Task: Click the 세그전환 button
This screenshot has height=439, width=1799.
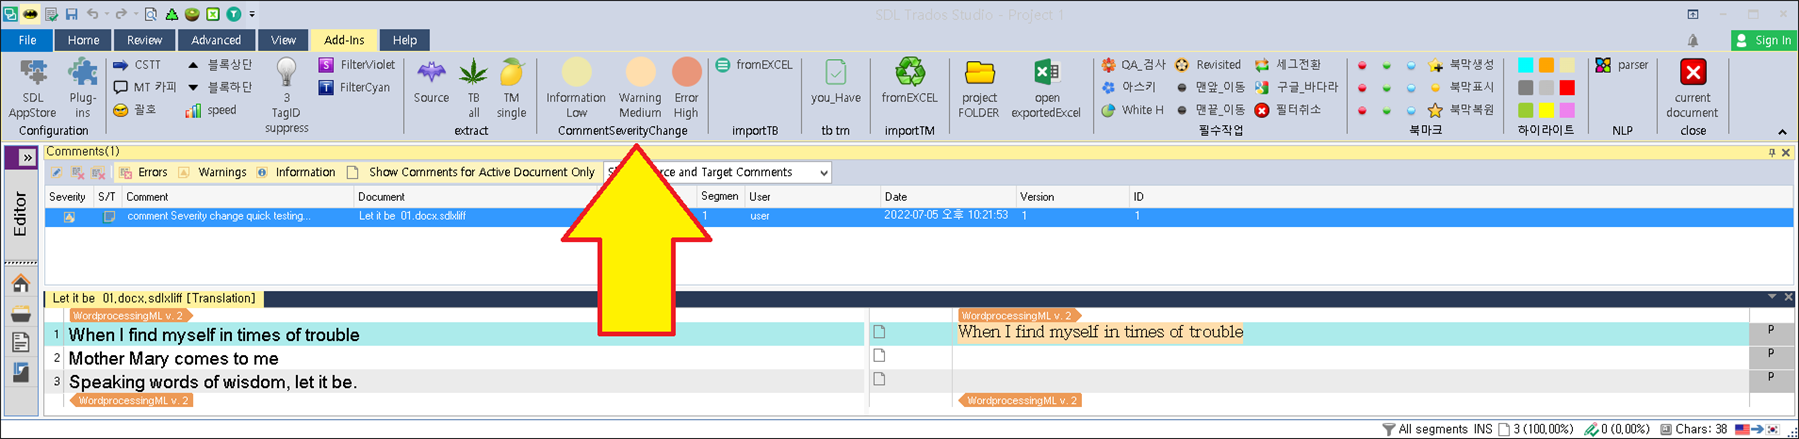Action: click(1288, 65)
